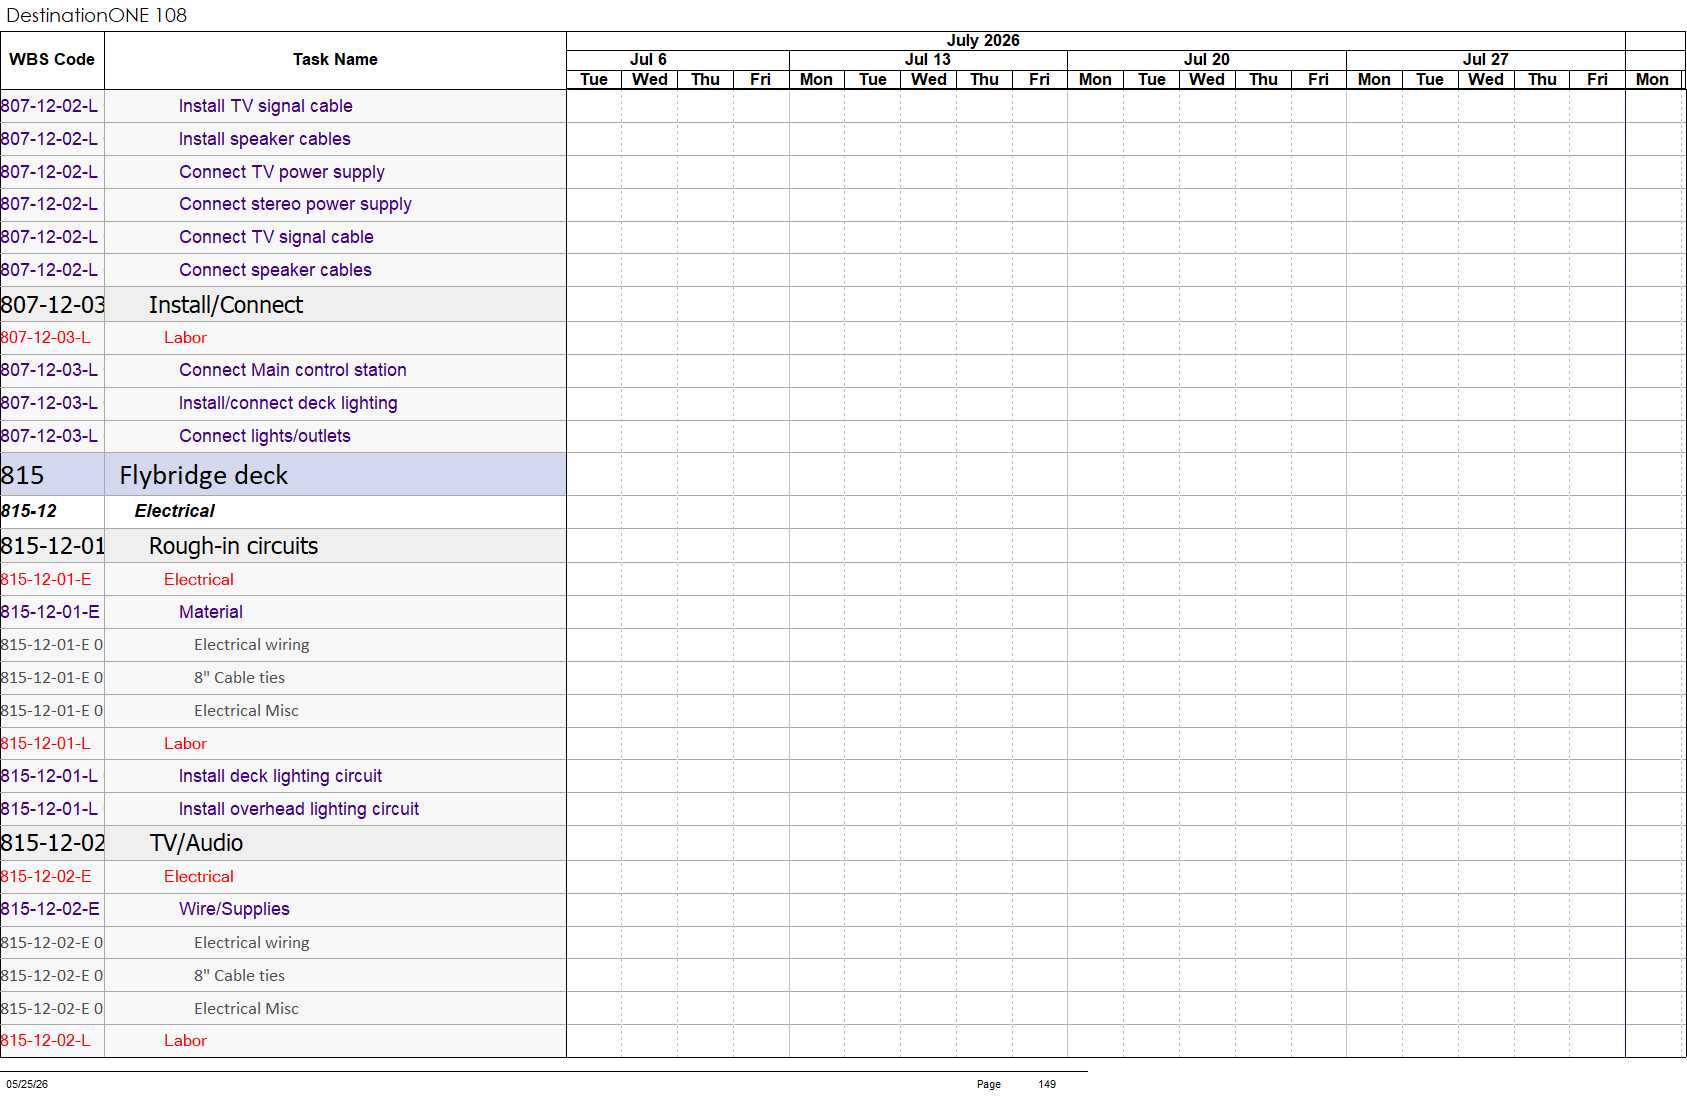The height and width of the screenshot is (1097, 1687).
Task: Select the 'Install deck lighting circuit' task
Action: pyautogui.click(x=280, y=776)
